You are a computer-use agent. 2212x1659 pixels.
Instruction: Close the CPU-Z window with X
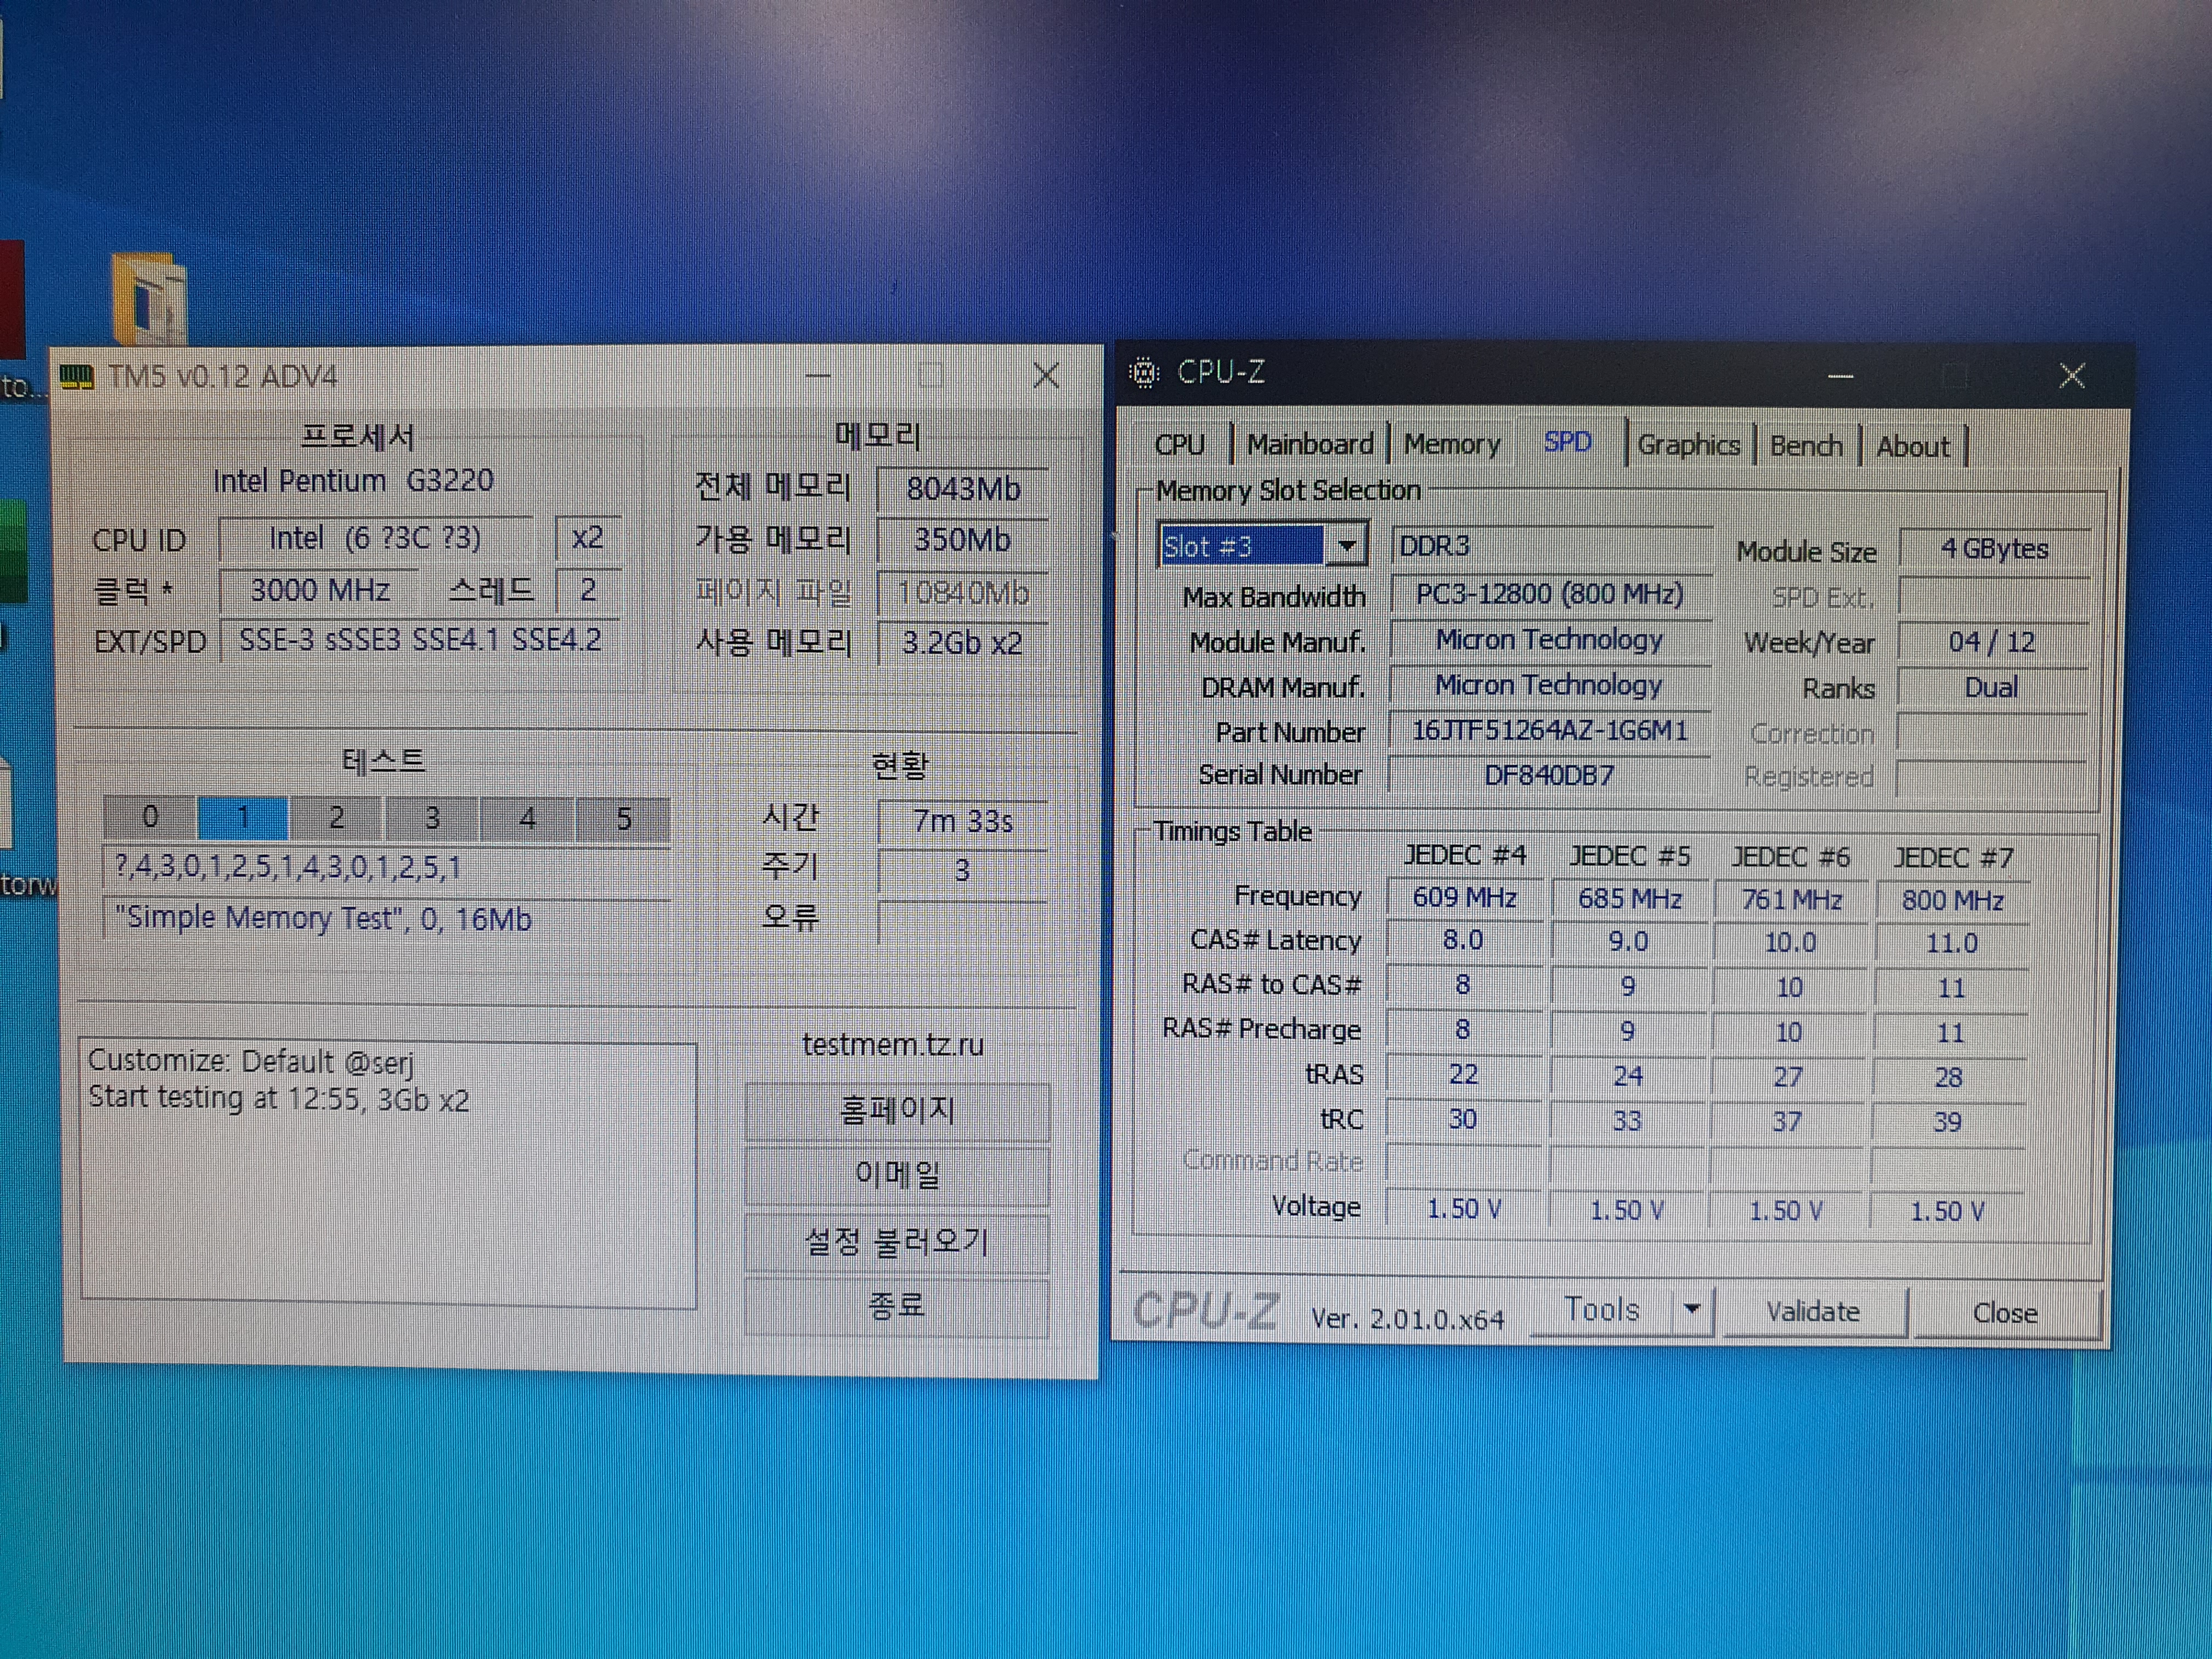coord(2072,376)
